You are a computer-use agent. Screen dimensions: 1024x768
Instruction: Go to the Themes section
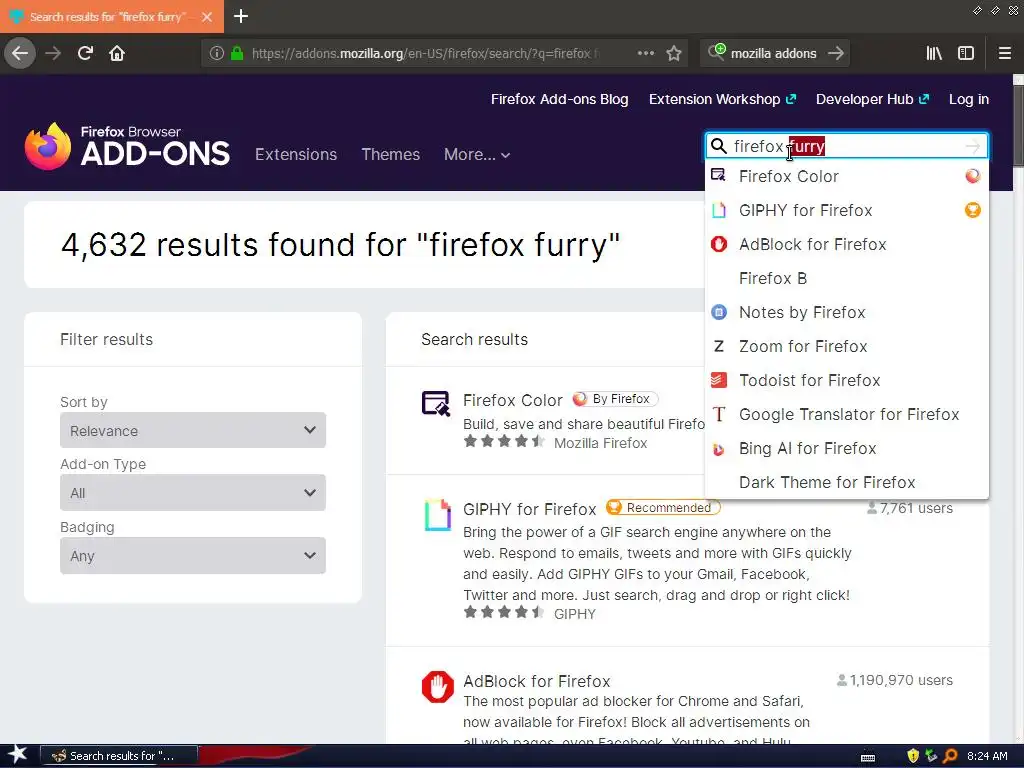click(391, 154)
